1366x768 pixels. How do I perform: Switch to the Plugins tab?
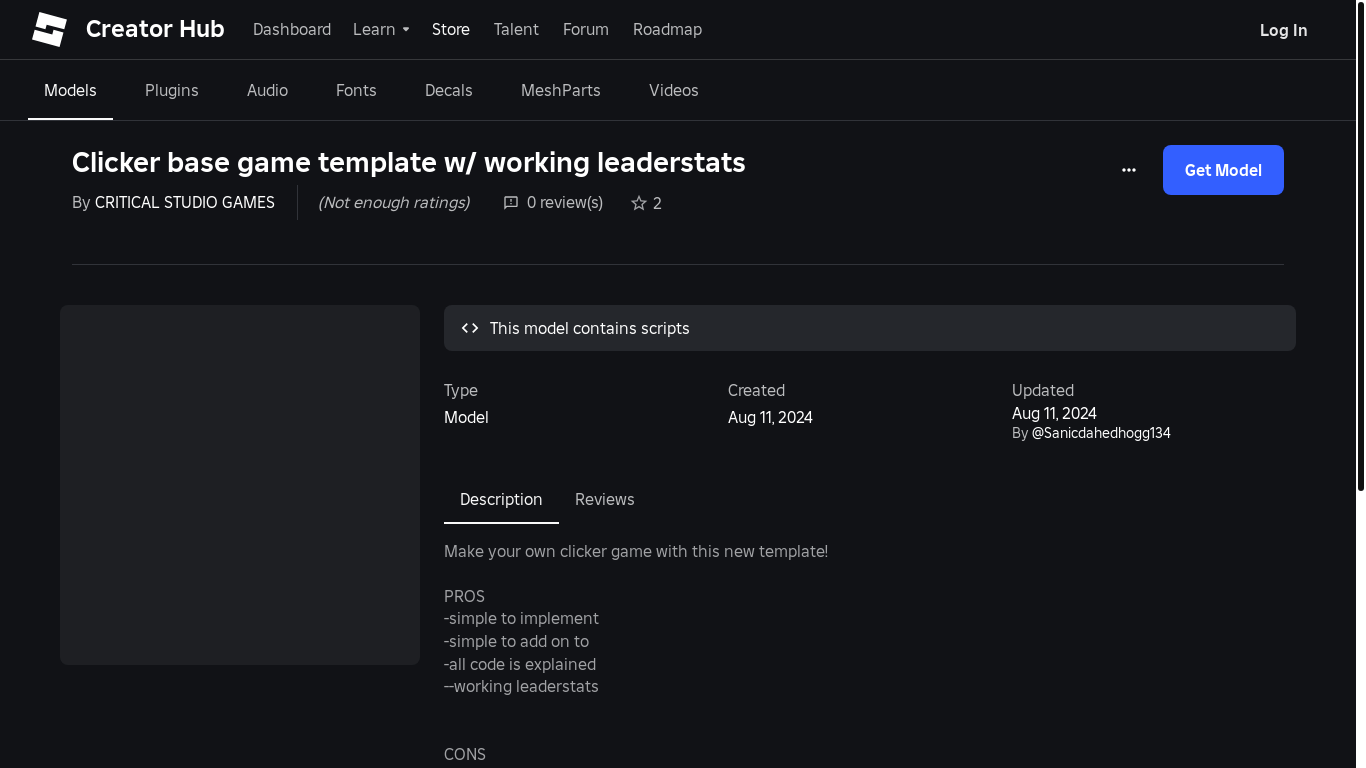(172, 90)
